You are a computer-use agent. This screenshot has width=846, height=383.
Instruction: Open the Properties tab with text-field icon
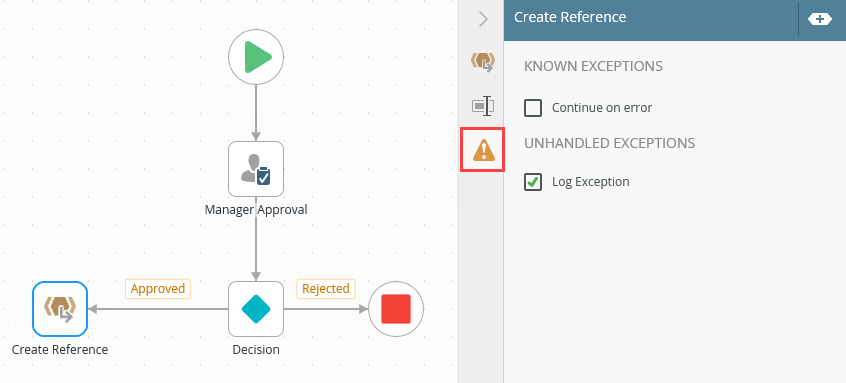point(482,106)
